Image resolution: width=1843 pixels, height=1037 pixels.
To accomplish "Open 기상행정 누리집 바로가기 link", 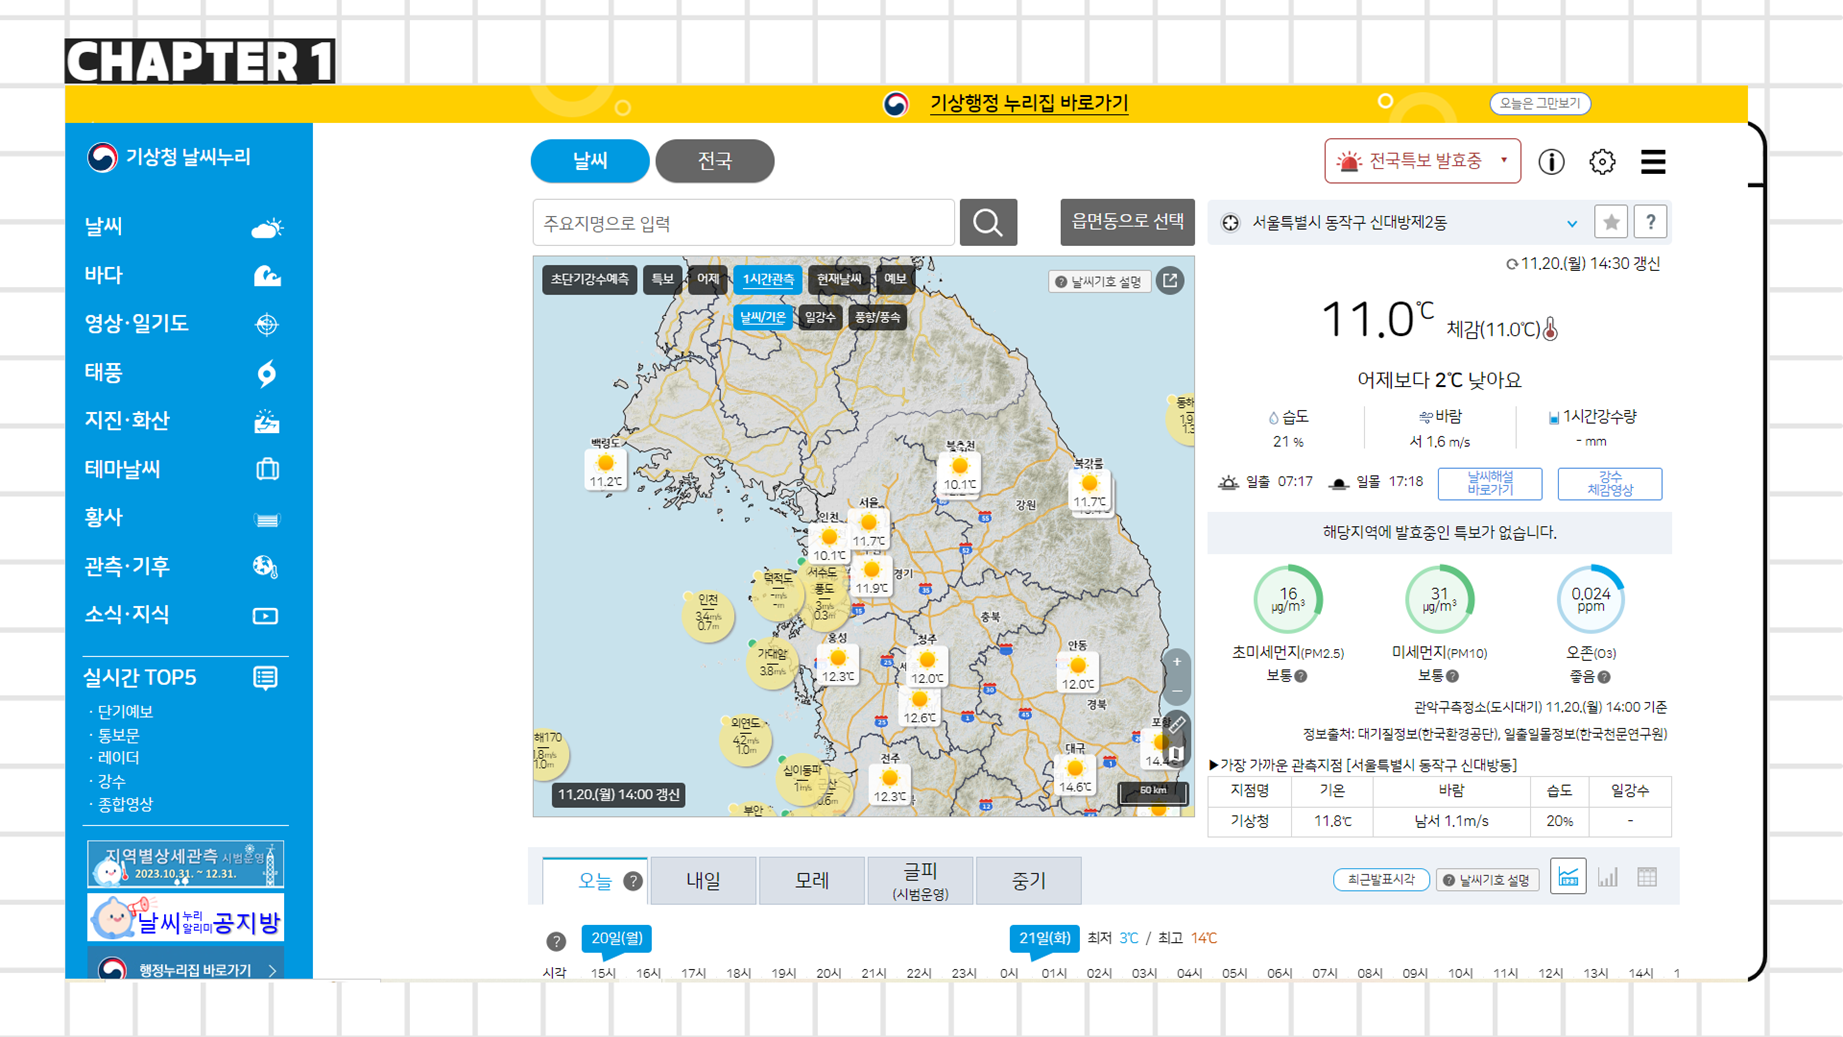I will click(1029, 103).
